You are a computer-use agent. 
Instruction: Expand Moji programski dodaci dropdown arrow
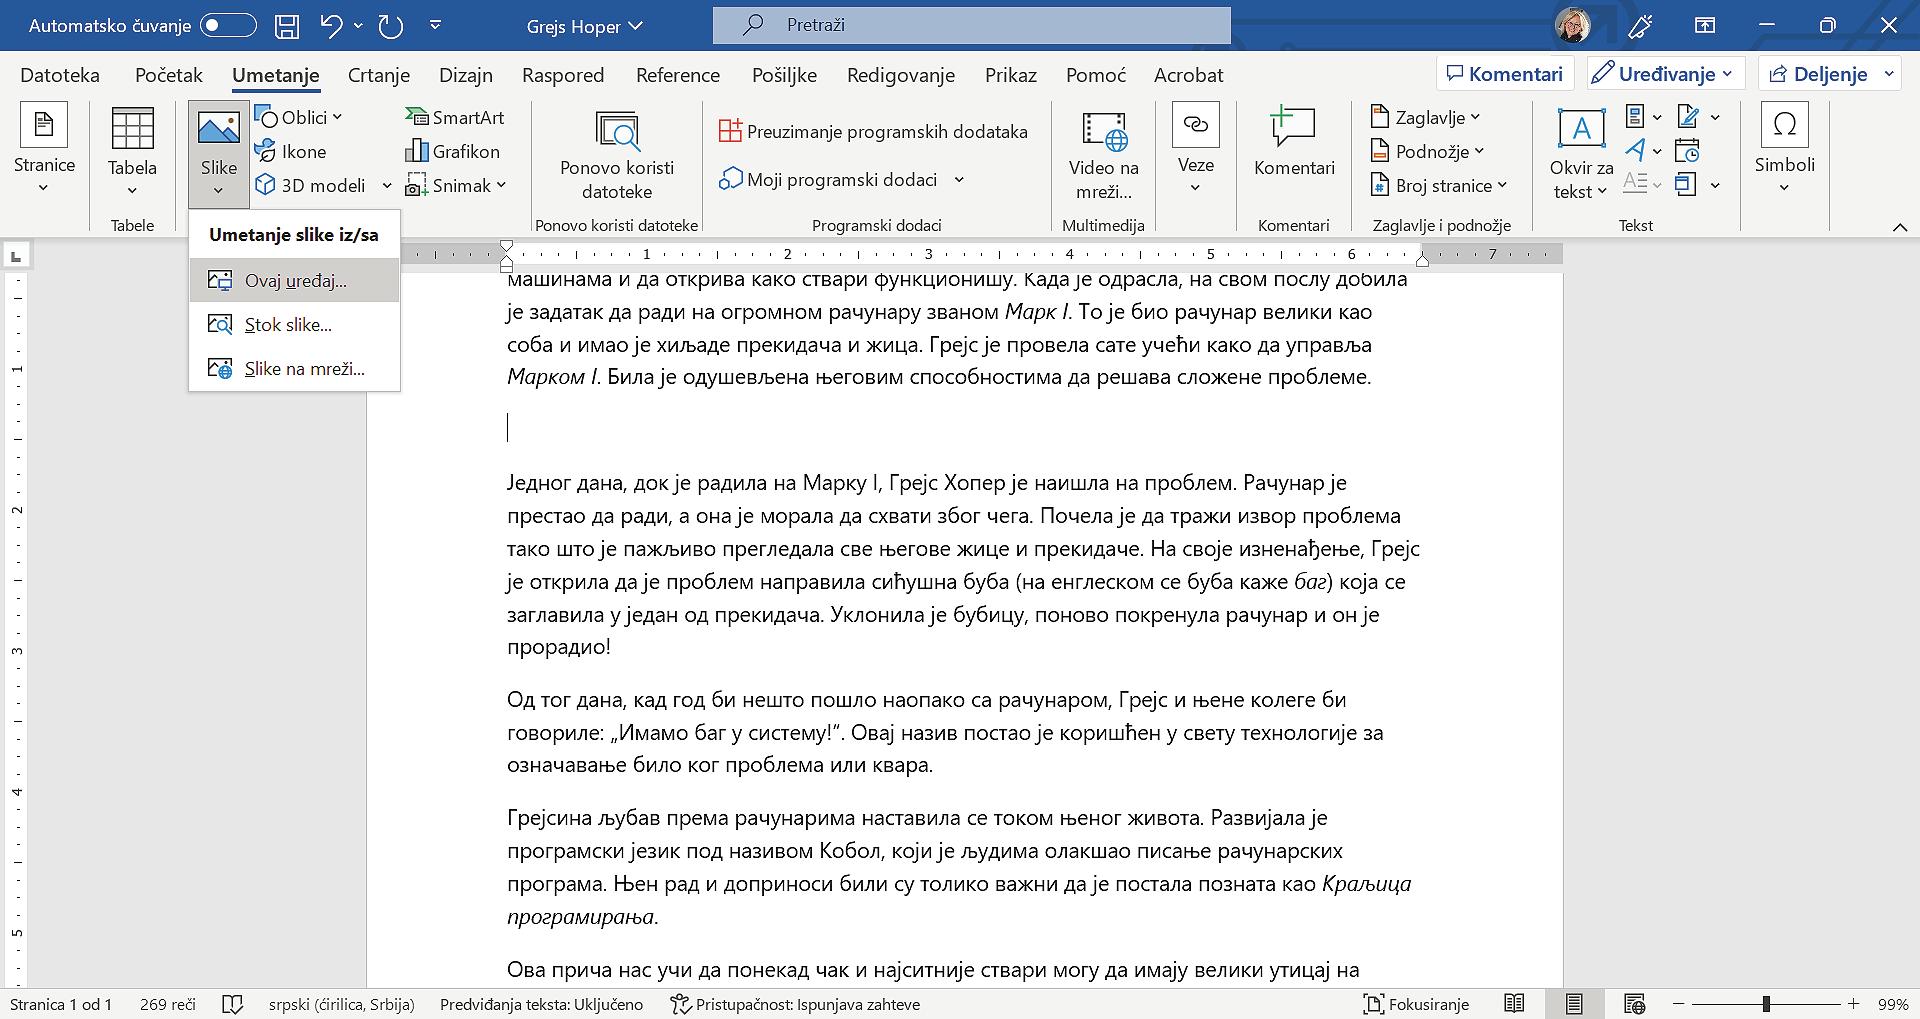point(959,180)
